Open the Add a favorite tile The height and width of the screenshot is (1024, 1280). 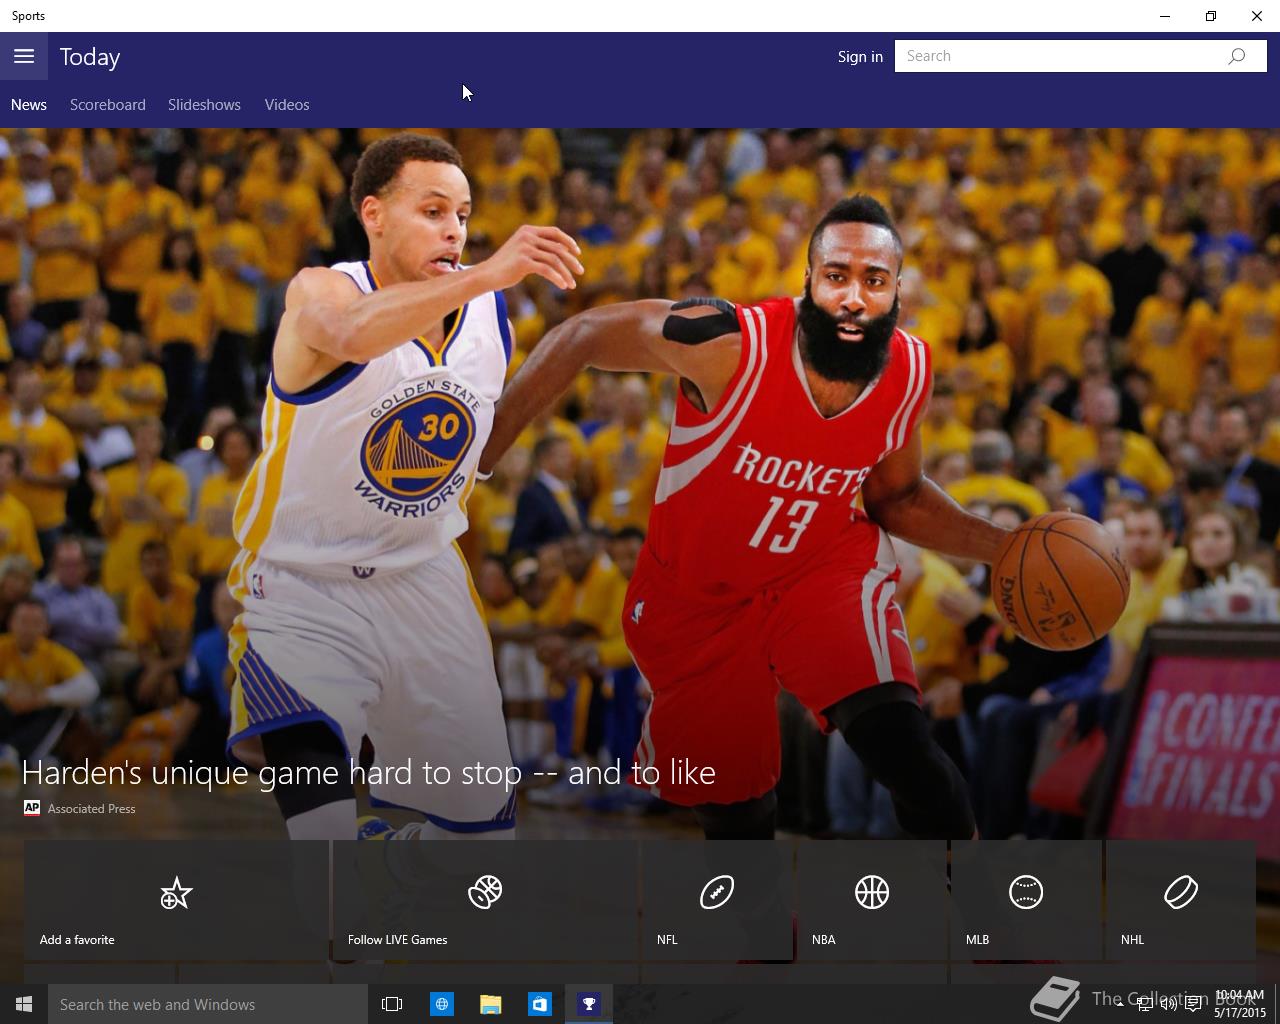176,901
